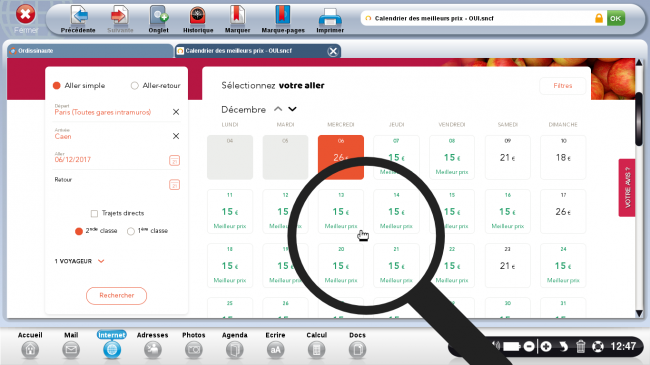Open the Filtres button

563,86
